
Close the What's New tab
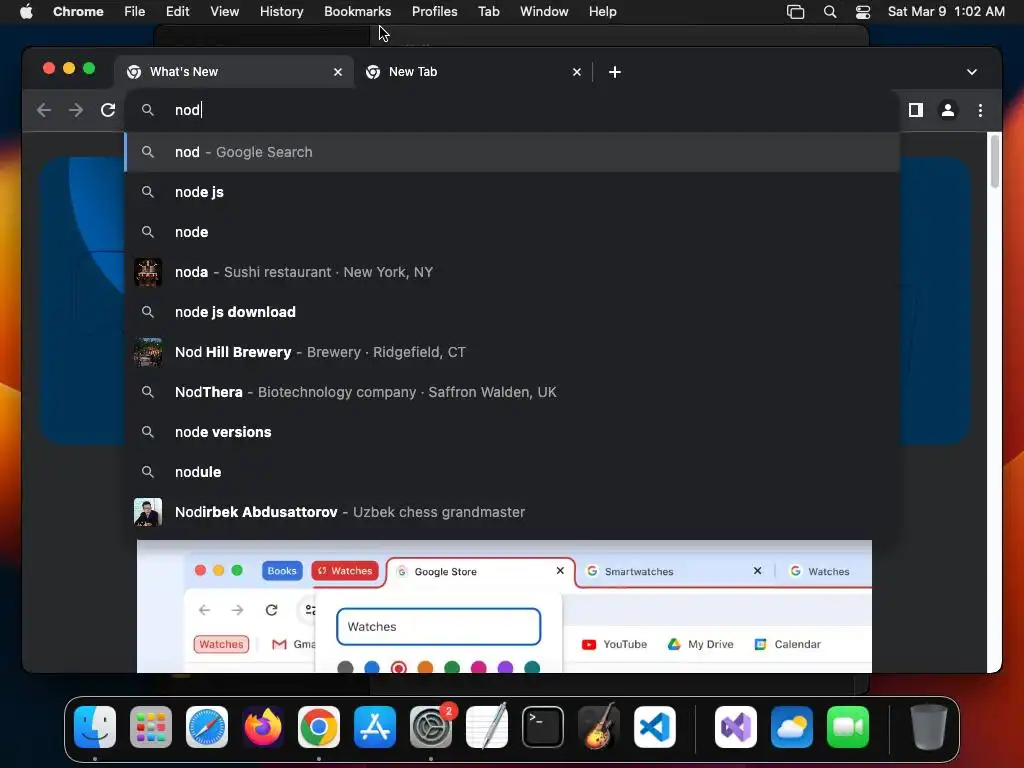[x=338, y=72]
